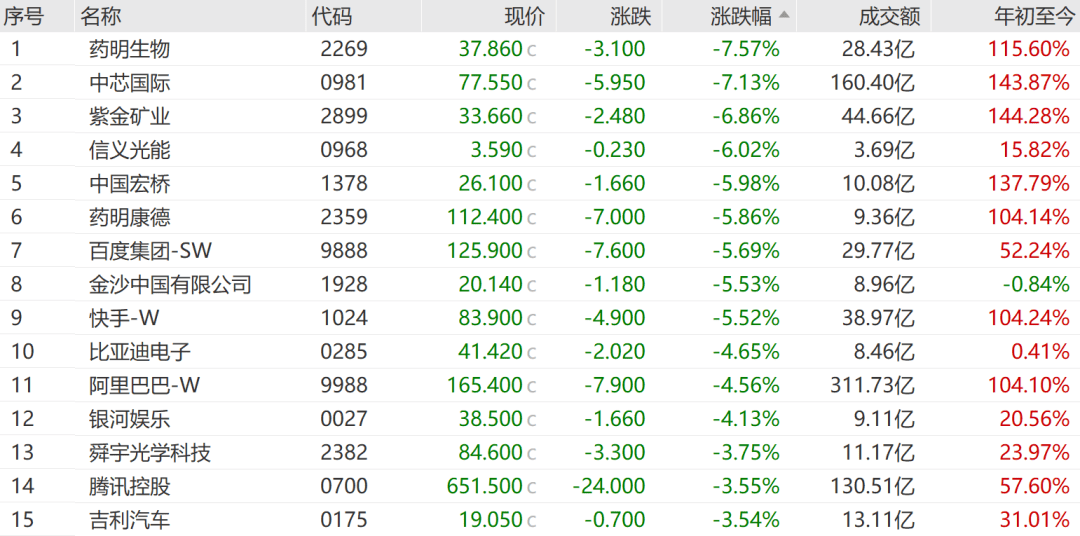This screenshot has width=1080, height=536.
Task: Click the 年初至今 column header
Action: point(1031,16)
